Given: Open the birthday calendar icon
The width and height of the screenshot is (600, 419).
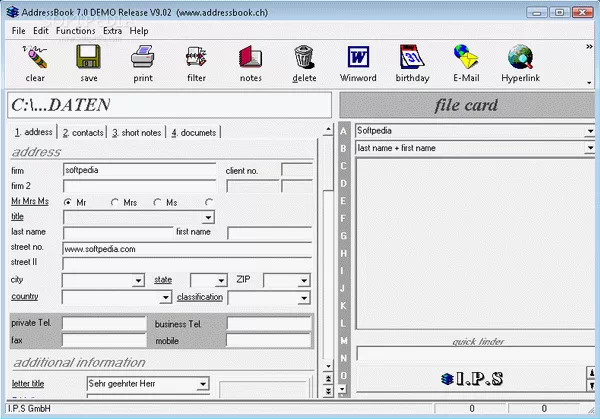Looking at the screenshot, I should tap(412, 57).
